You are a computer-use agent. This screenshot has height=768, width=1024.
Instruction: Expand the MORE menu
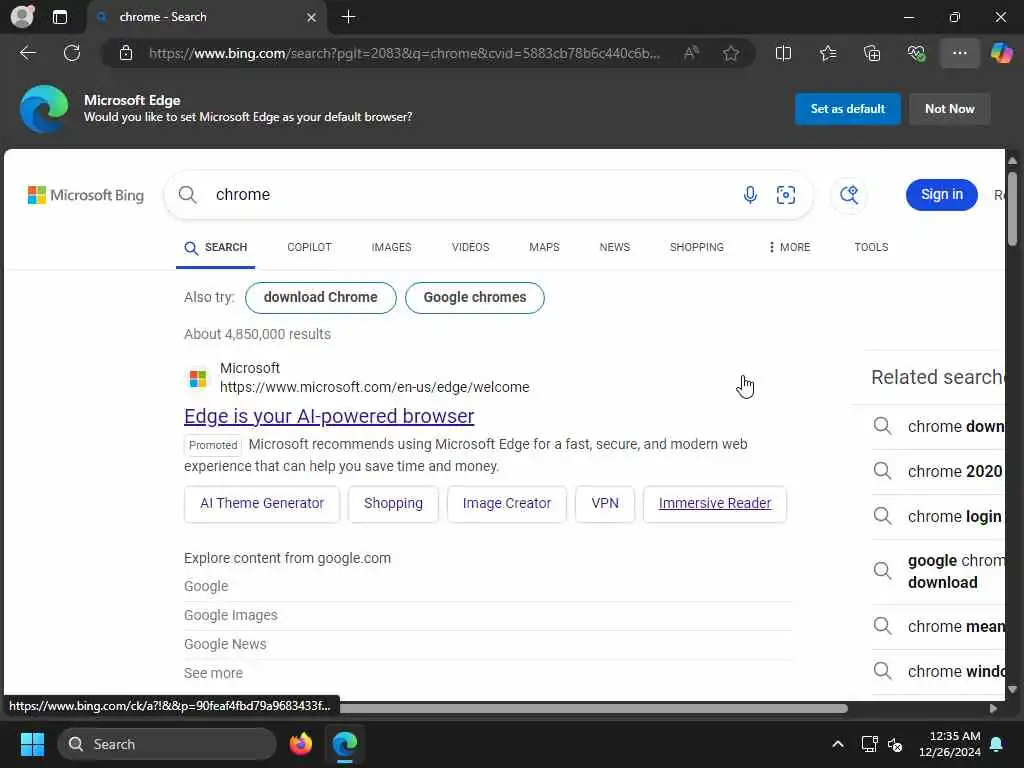pos(789,248)
